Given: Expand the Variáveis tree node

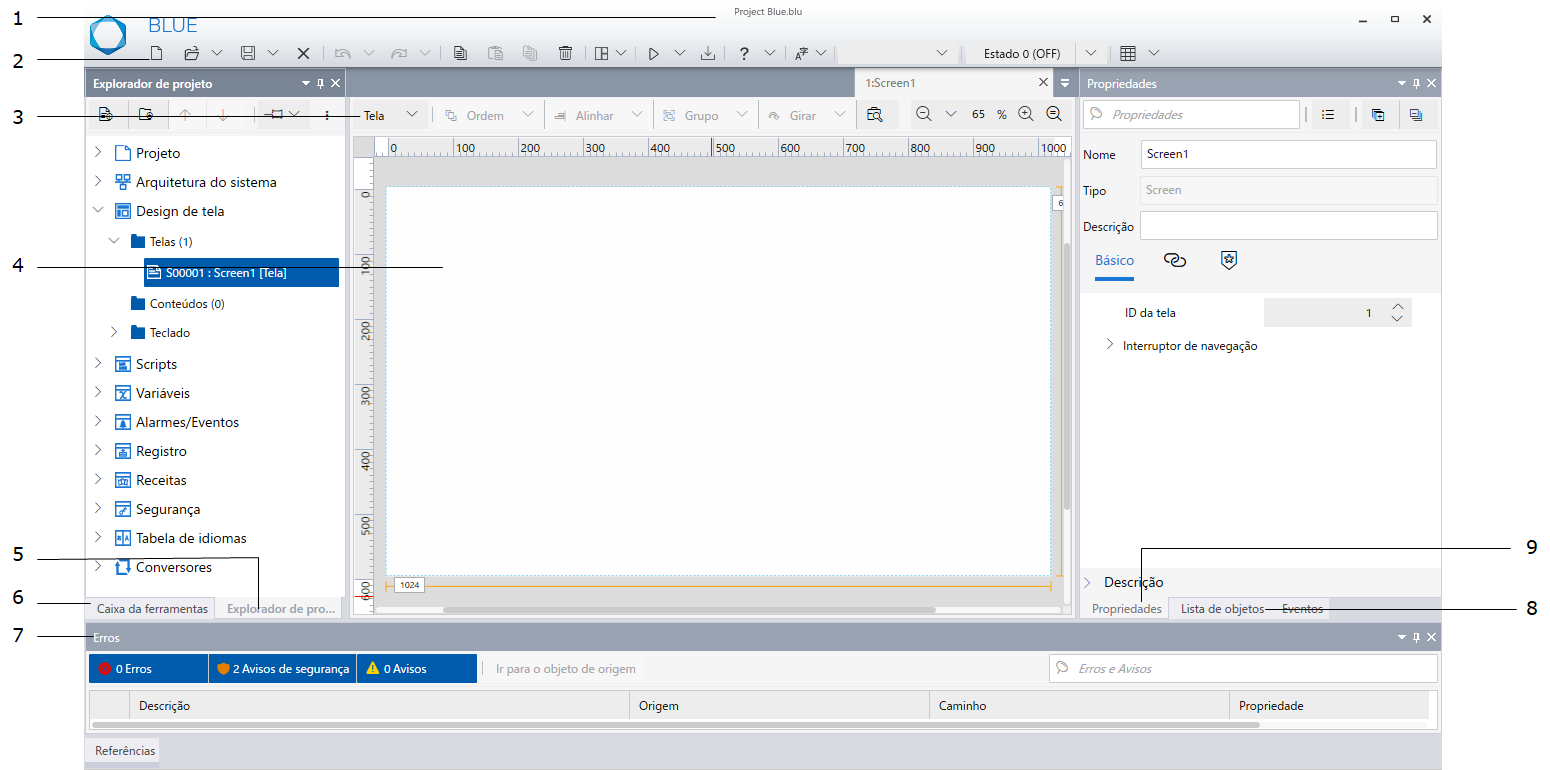Looking at the screenshot, I should [98, 393].
